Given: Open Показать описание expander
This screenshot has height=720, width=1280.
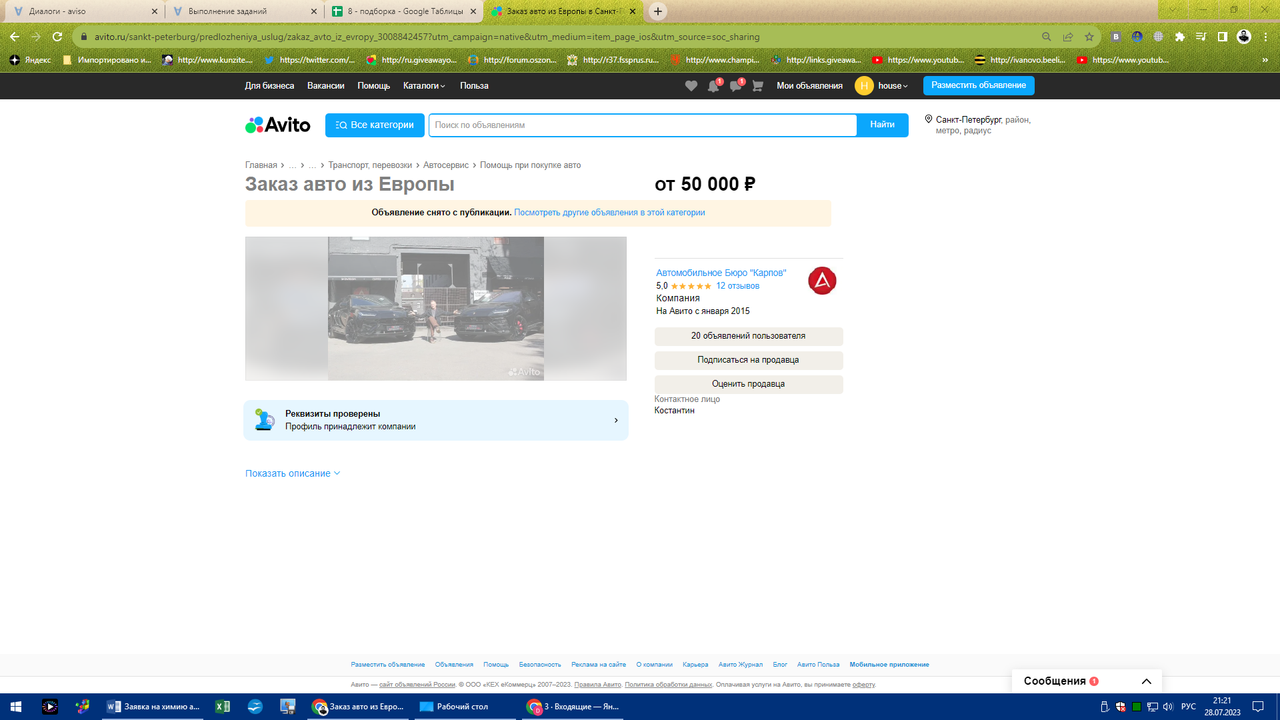Looking at the screenshot, I should (289, 472).
